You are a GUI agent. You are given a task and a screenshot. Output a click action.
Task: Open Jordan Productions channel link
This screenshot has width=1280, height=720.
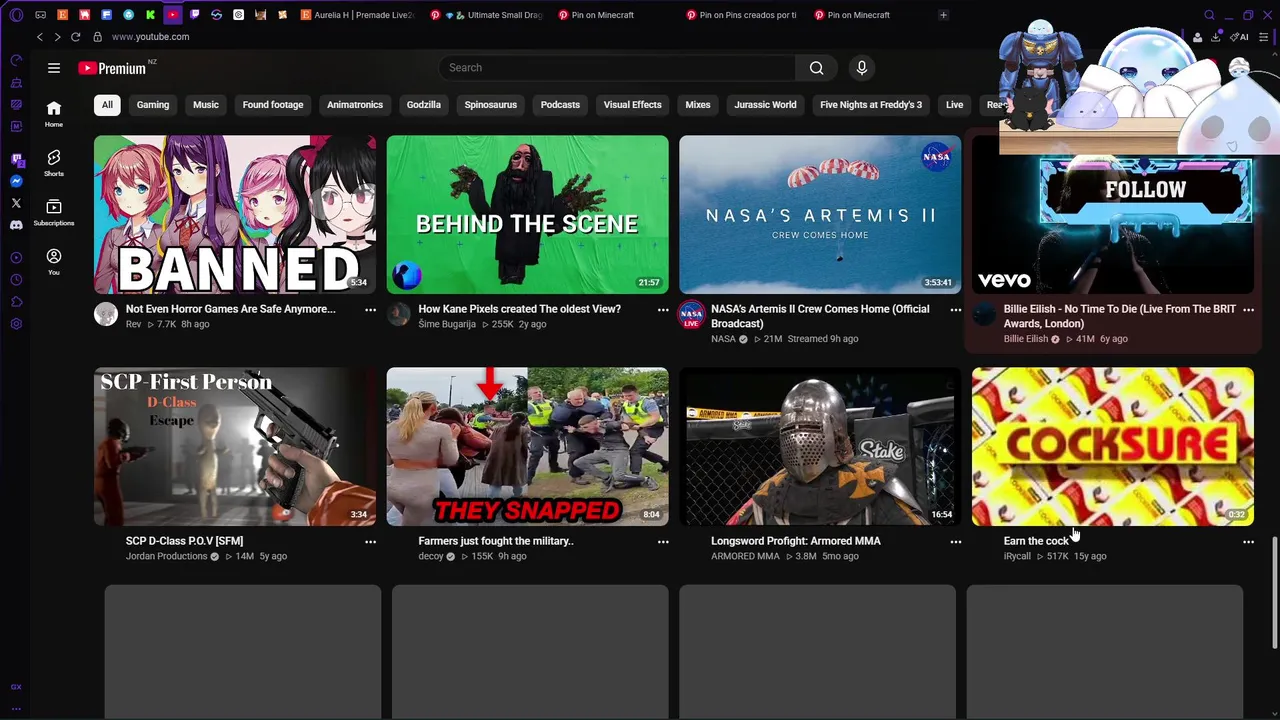click(x=166, y=556)
